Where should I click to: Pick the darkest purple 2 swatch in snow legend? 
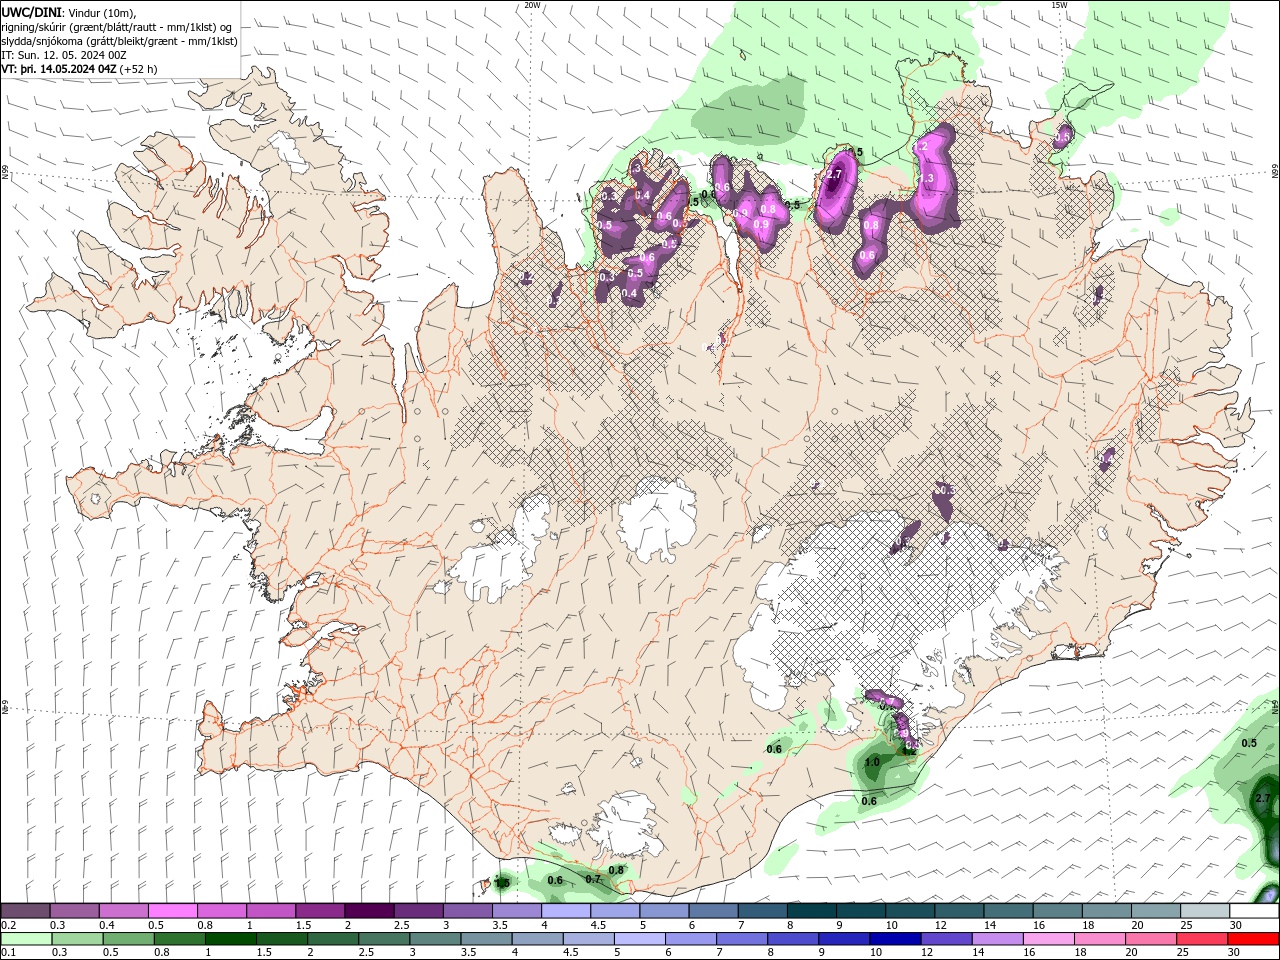368,911
